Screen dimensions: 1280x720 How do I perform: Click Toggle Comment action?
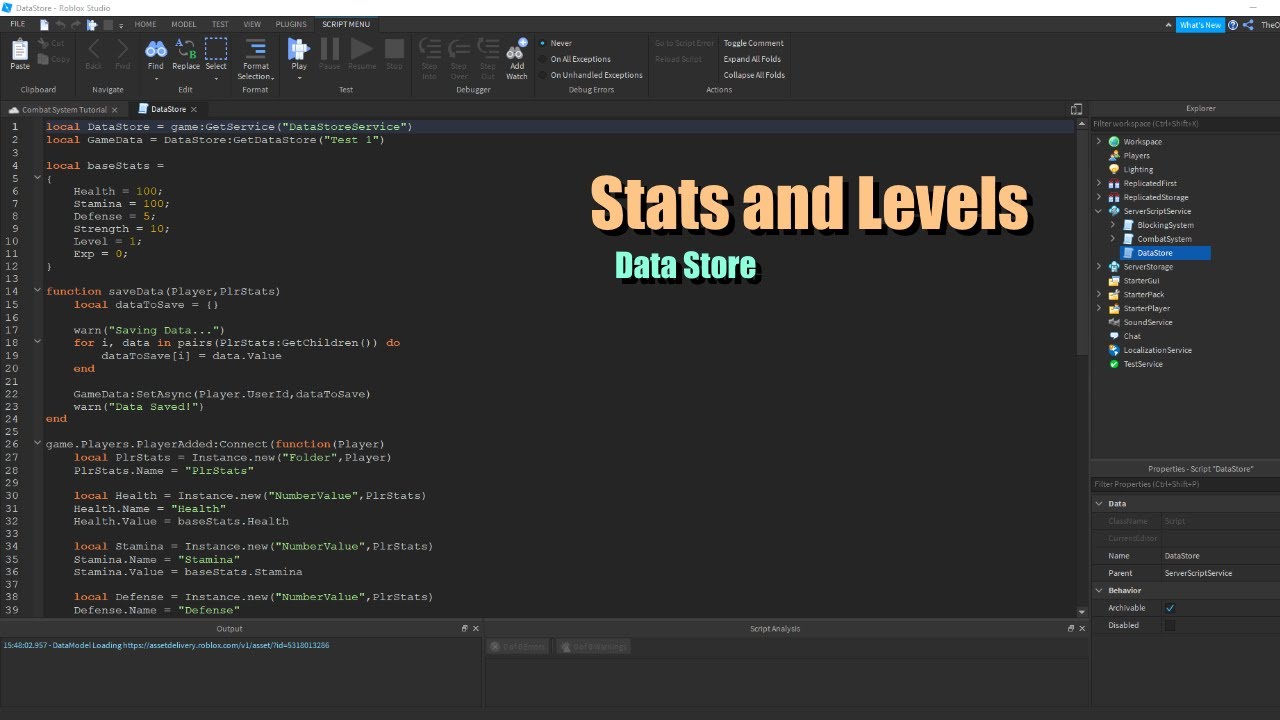point(754,44)
